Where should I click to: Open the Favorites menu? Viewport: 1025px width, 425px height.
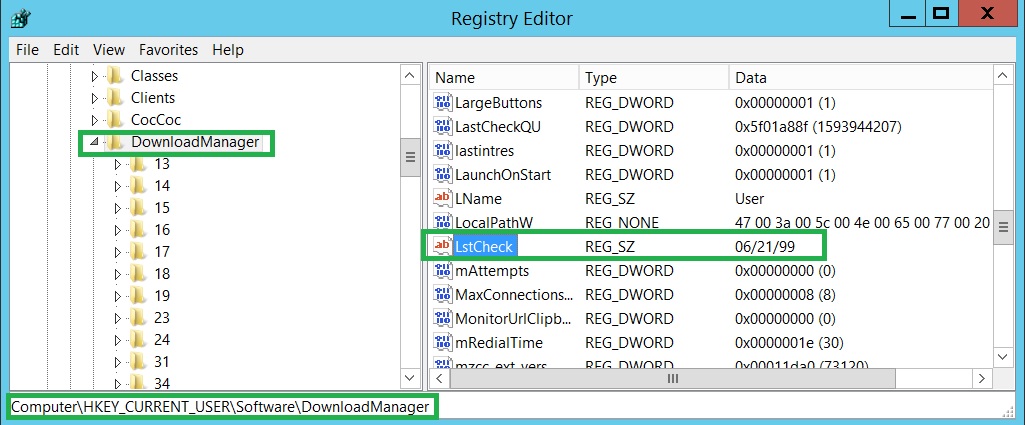point(168,50)
